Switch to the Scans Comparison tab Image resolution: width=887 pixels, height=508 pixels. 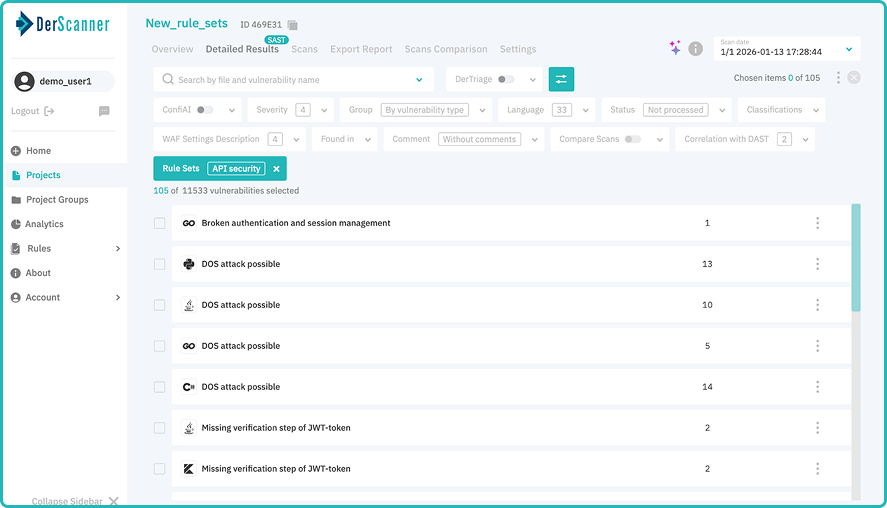coord(446,49)
